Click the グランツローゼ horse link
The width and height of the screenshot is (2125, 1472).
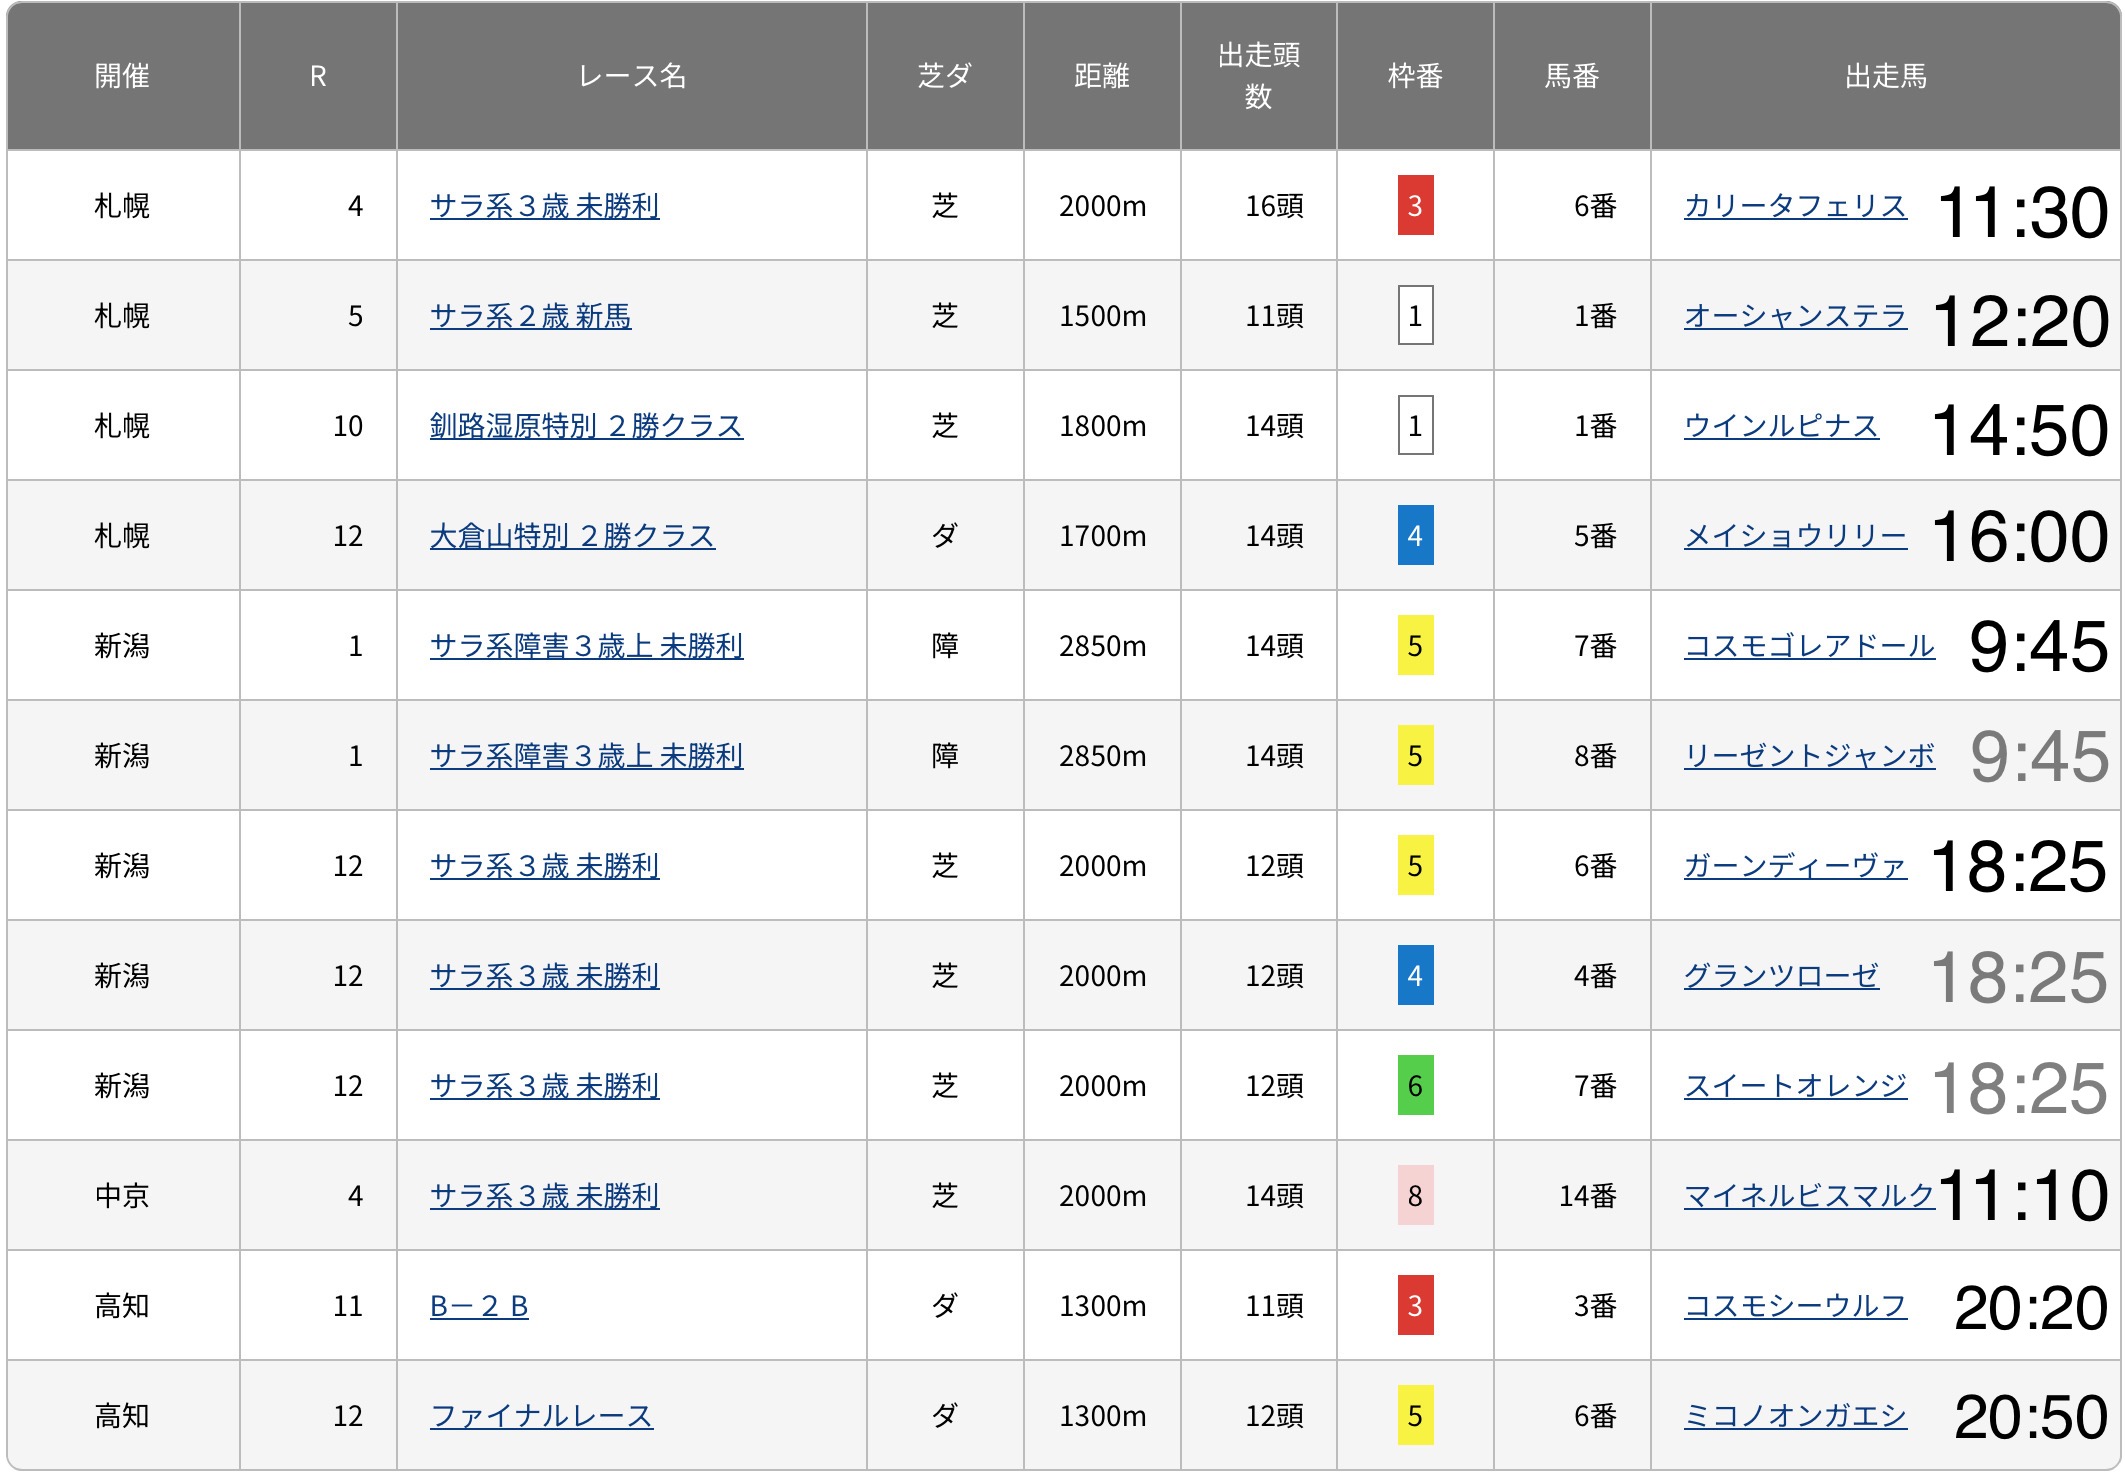(x=1780, y=976)
